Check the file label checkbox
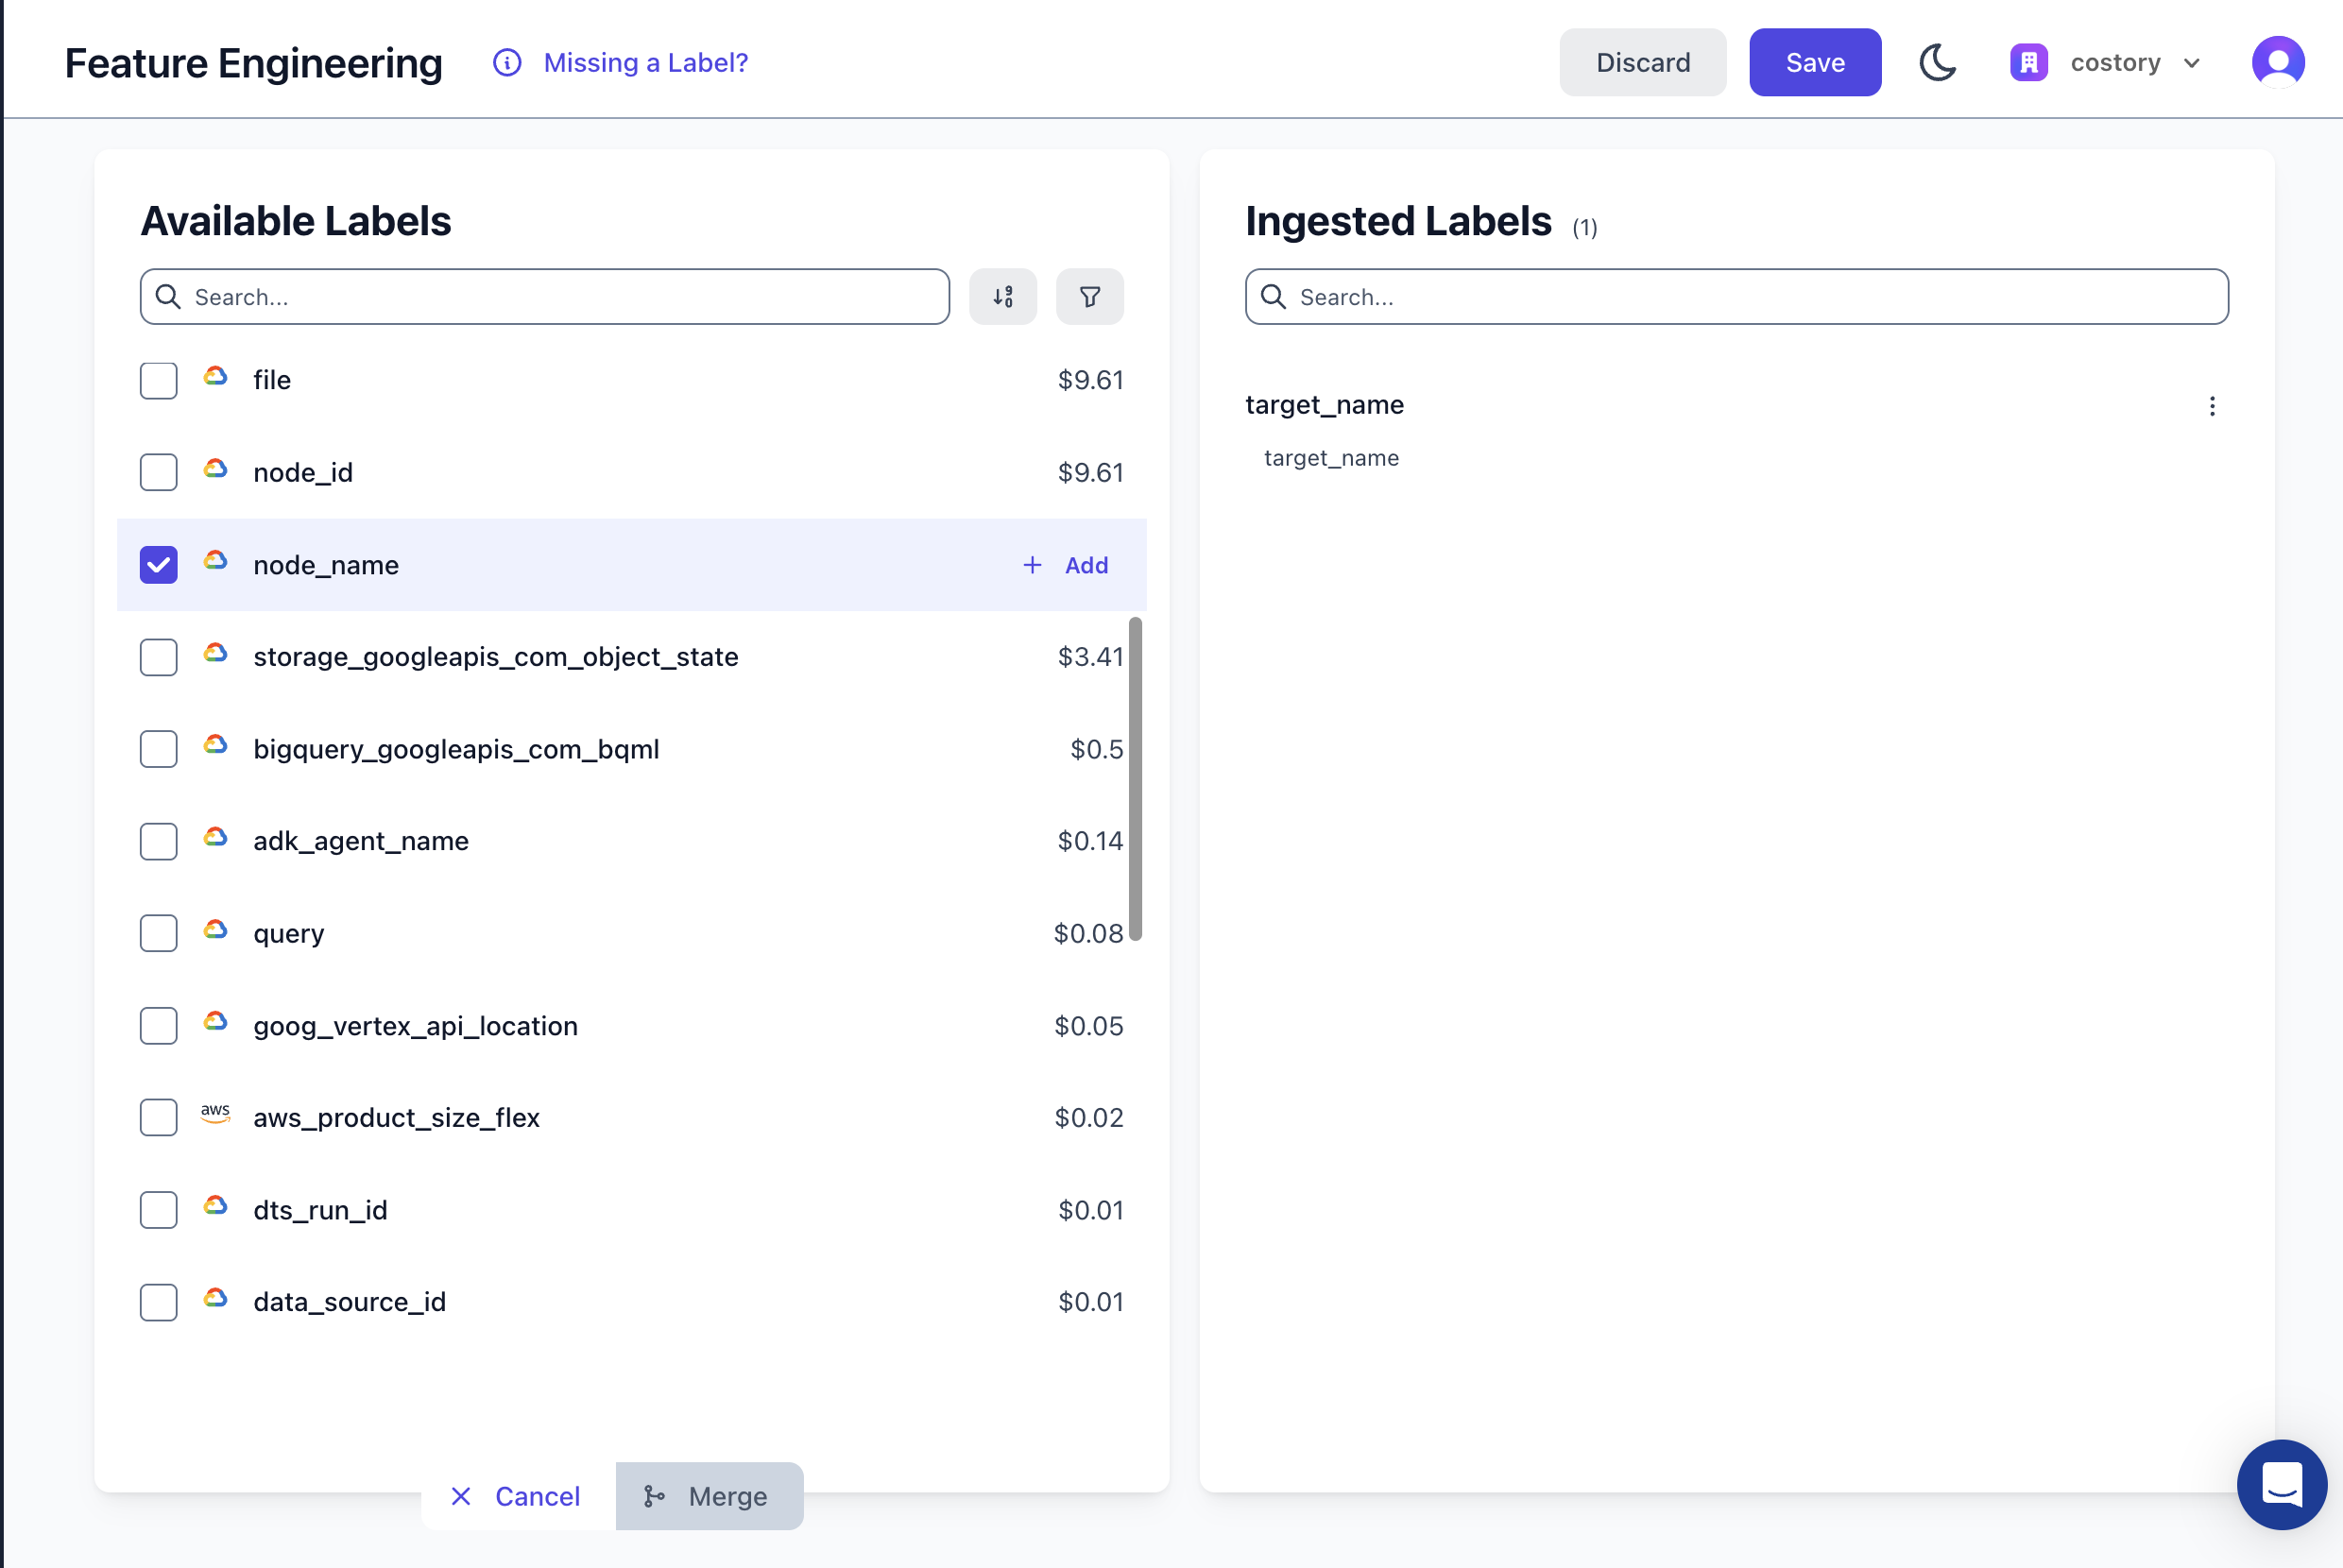Screen dimensions: 2343x1568 159,381
